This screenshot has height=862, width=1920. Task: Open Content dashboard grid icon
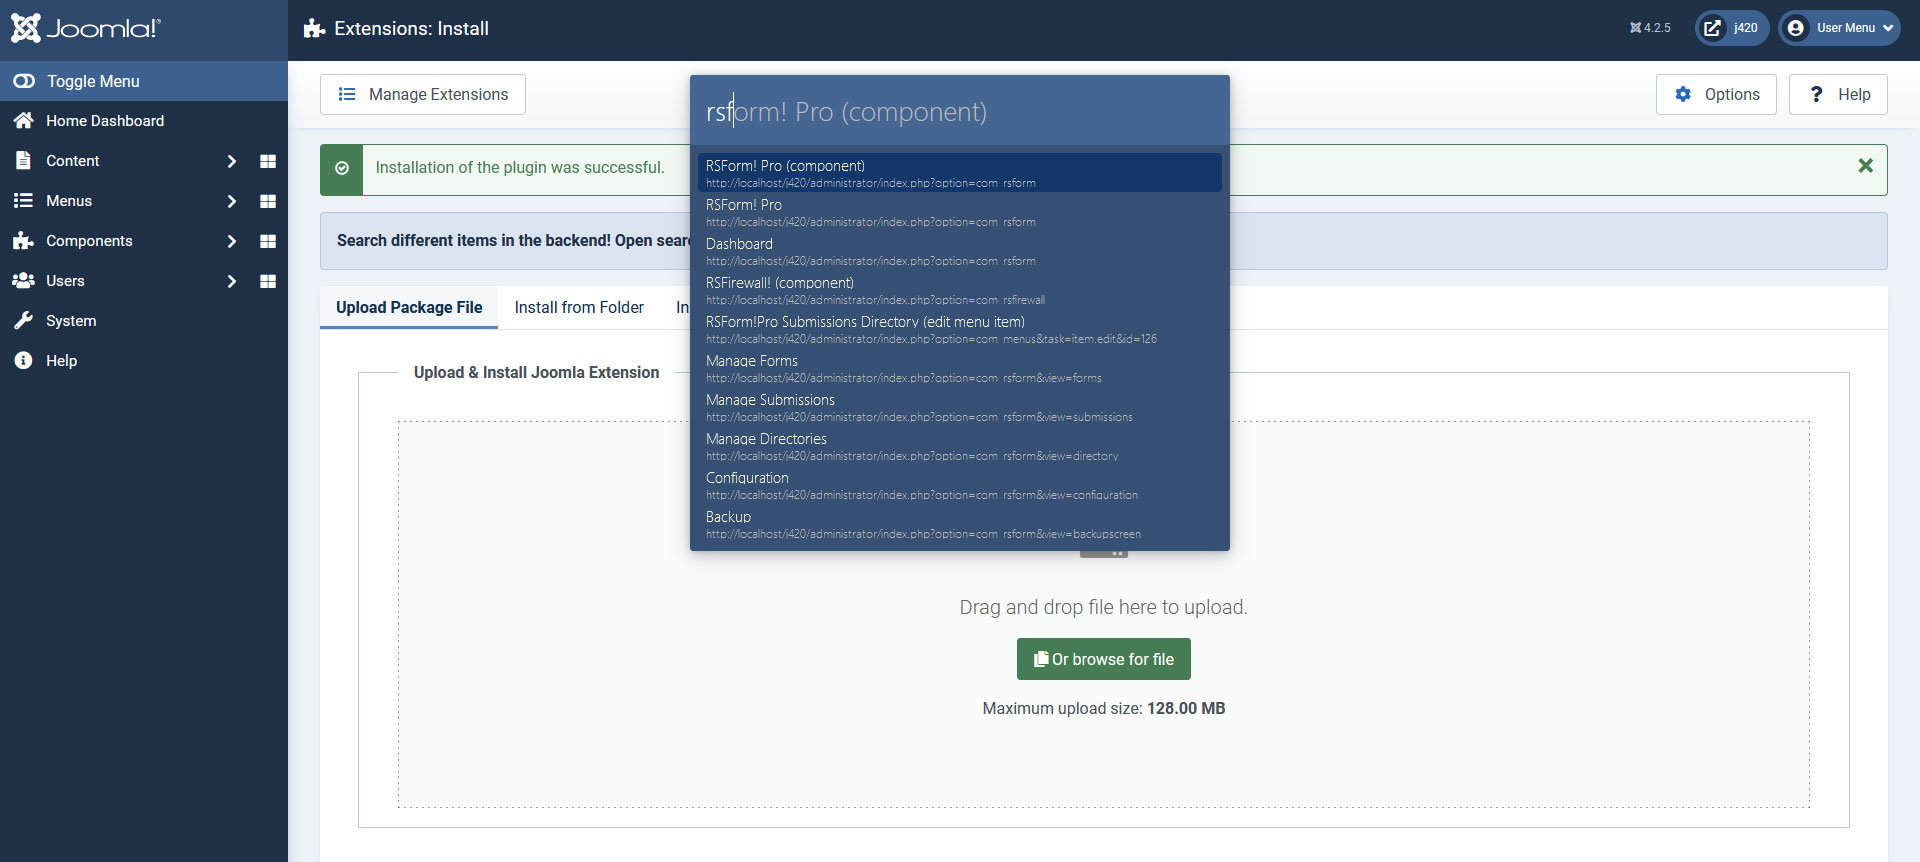(268, 161)
